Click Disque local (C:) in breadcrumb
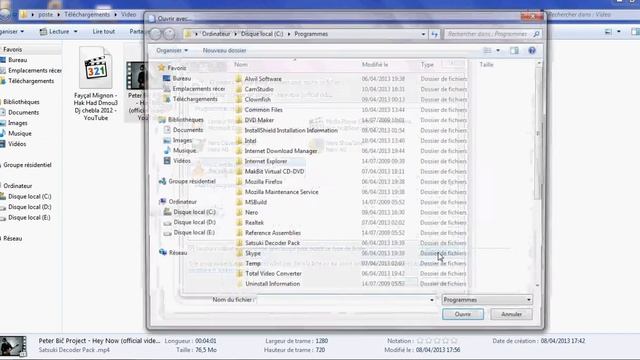 tap(262, 34)
